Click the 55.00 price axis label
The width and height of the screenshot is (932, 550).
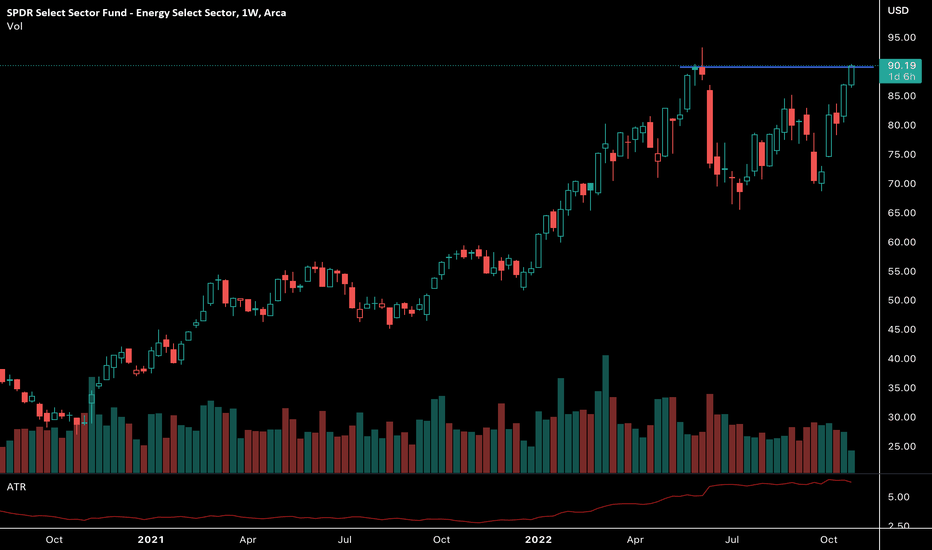click(902, 271)
